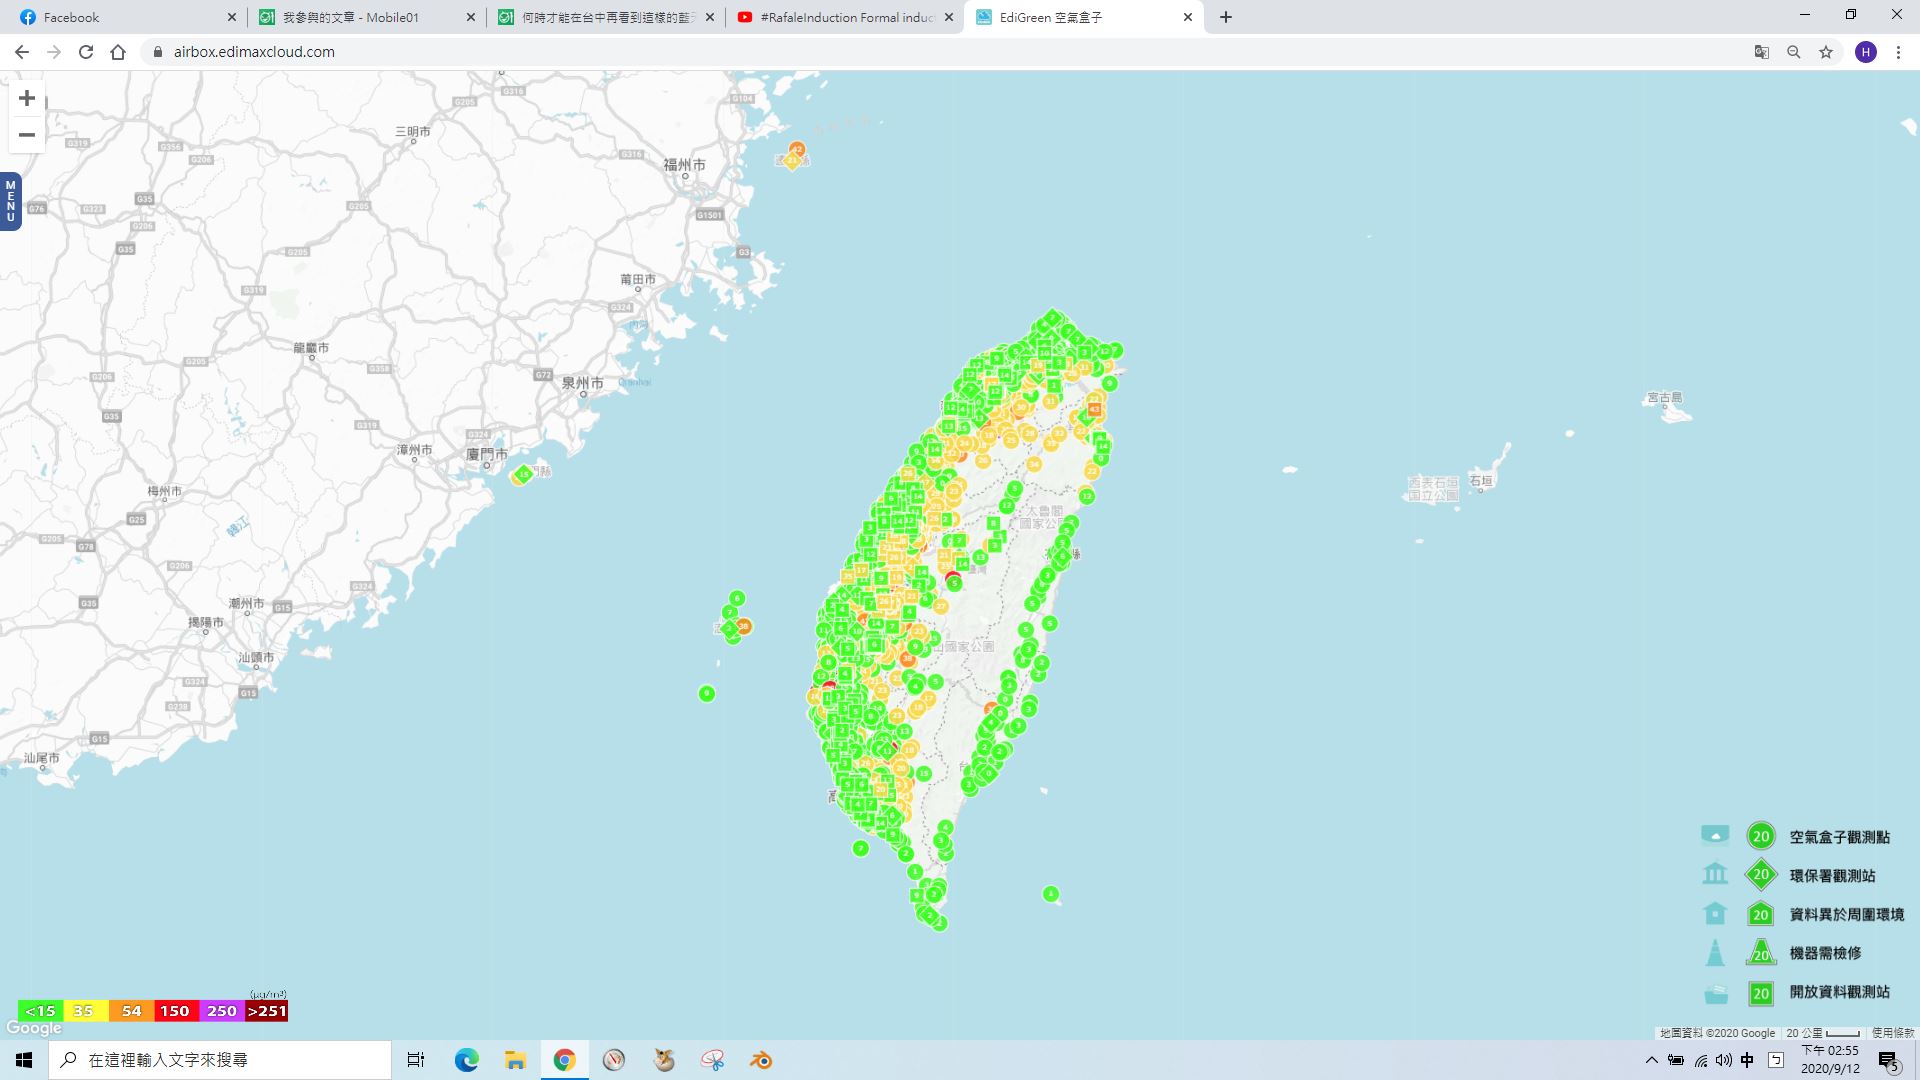The height and width of the screenshot is (1080, 1920).
Task: Click the cone-shaped 20 legend marker
Action: point(1761,953)
